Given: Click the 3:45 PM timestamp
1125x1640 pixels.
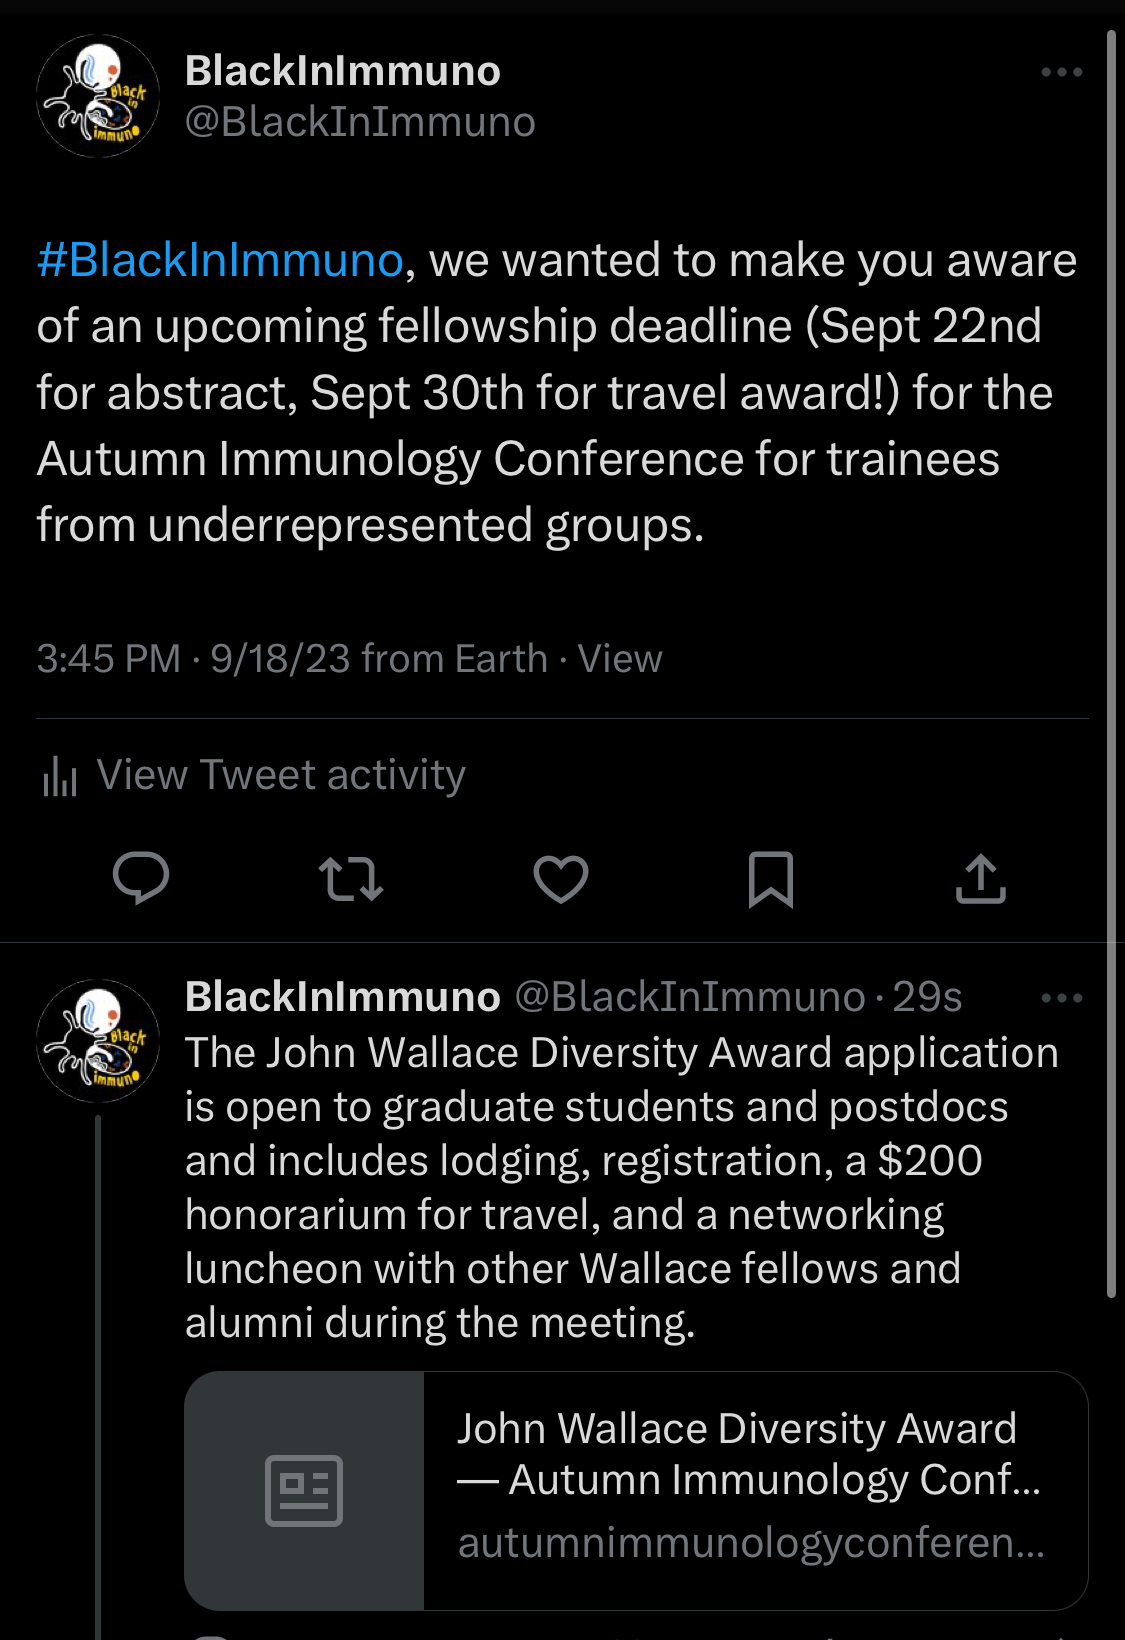Looking at the screenshot, I should tap(108, 659).
